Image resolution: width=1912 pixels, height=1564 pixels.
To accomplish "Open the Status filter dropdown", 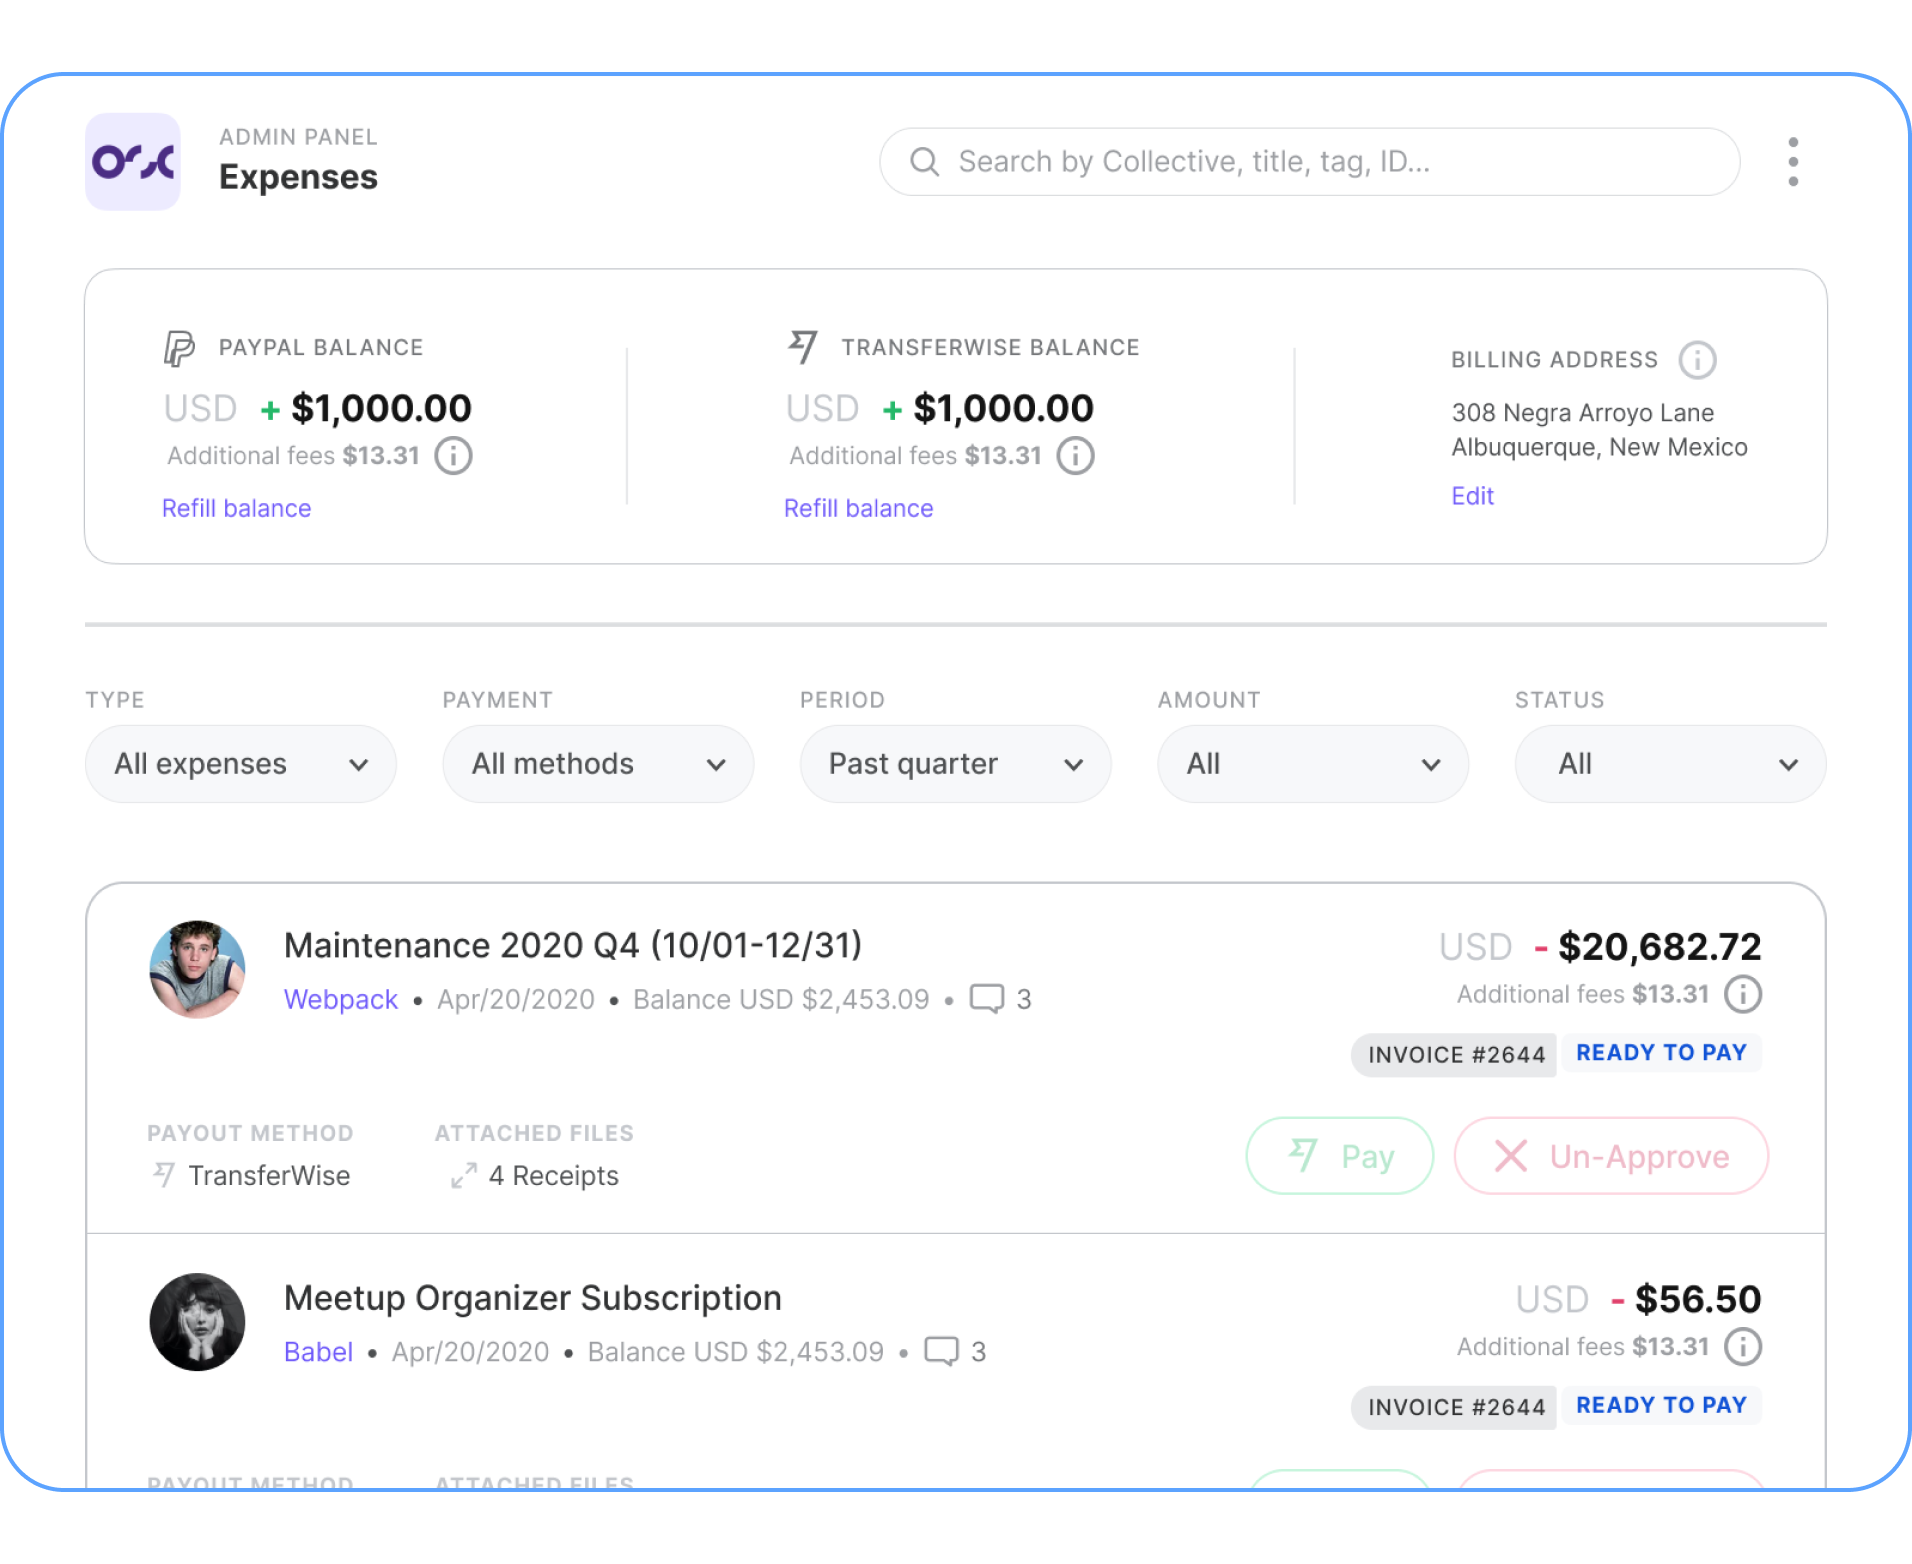I will pos(1668,763).
